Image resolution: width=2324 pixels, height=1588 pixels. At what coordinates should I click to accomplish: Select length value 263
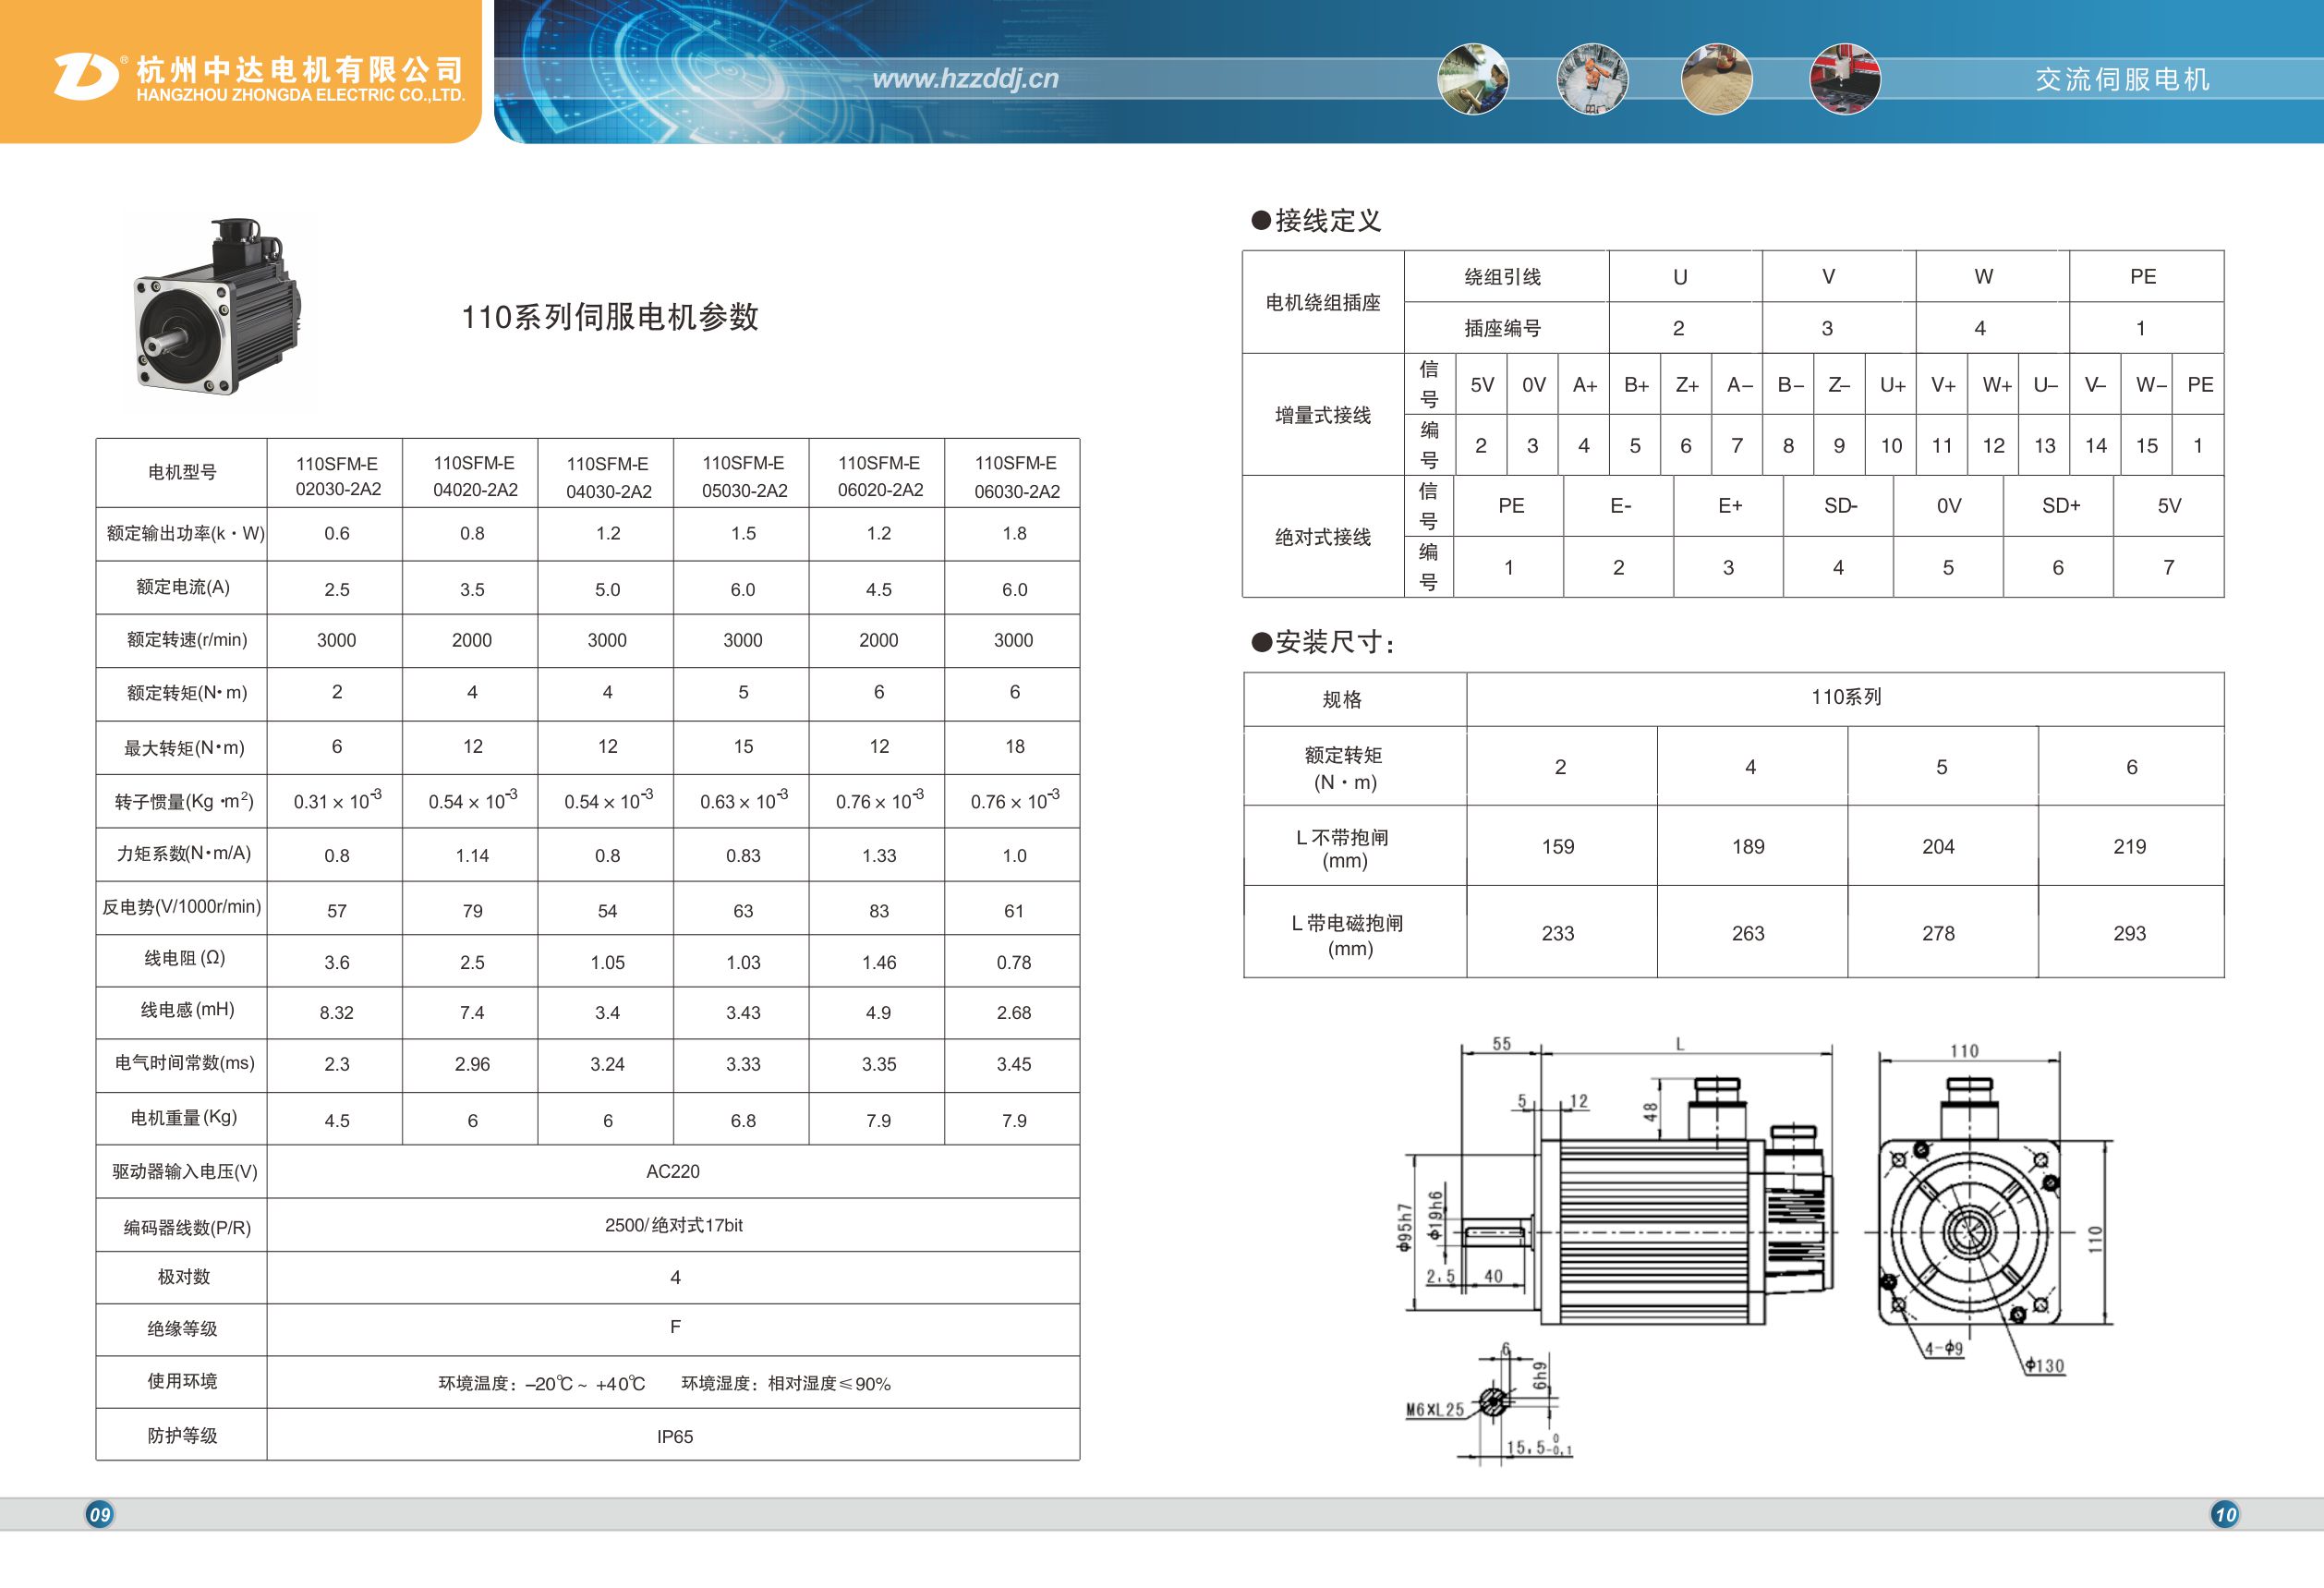pos(1748,933)
